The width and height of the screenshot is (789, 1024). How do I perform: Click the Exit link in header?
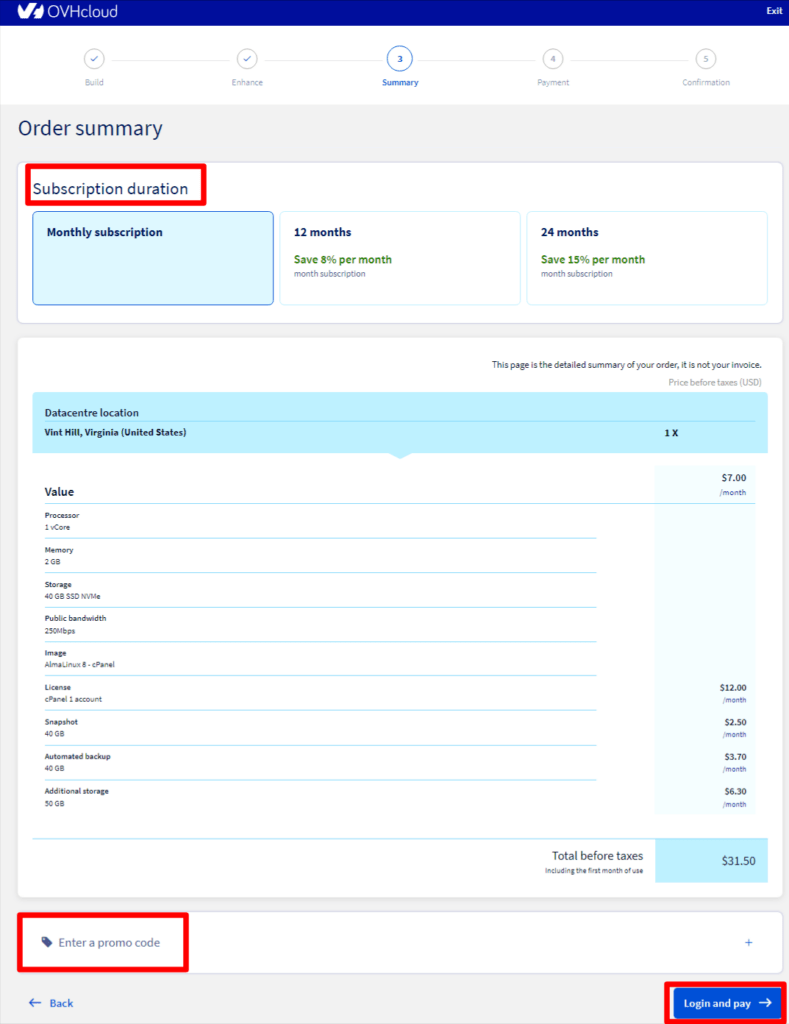pos(774,10)
